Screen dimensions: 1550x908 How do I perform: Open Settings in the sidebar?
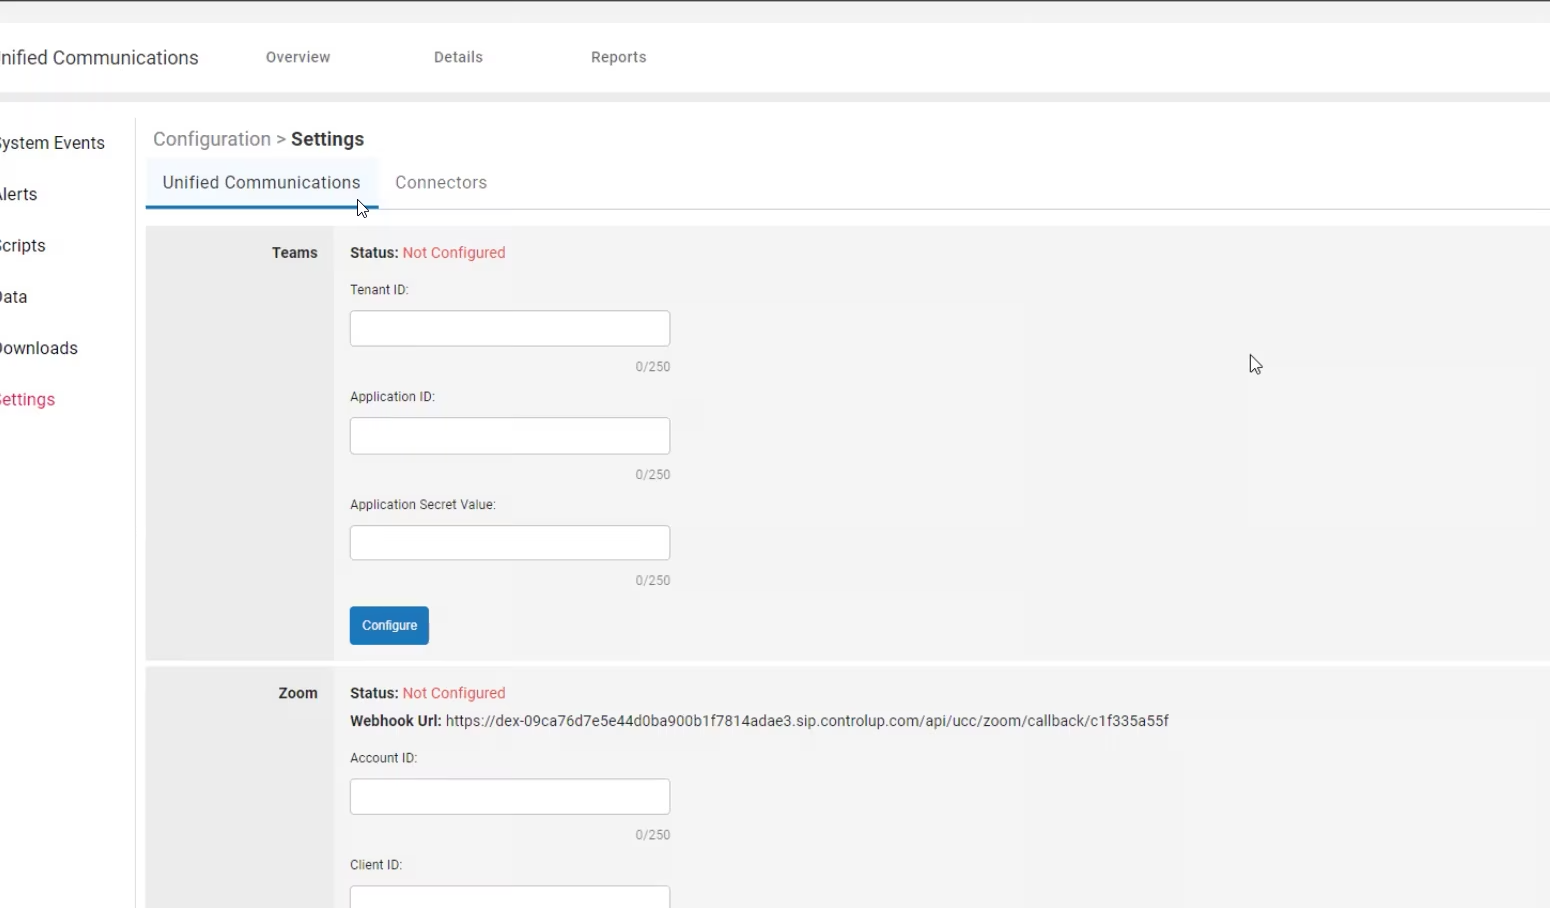(x=28, y=400)
